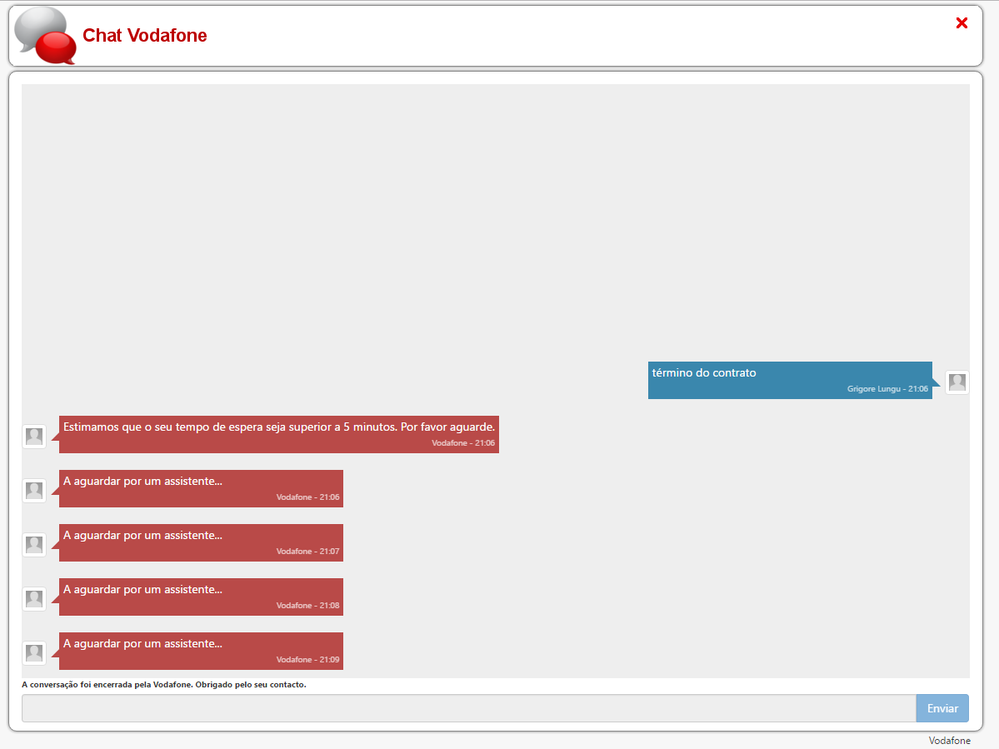Image resolution: width=999 pixels, height=749 pixels.
Task: Close the chat with the red X
Action: (x=961, y=23)
